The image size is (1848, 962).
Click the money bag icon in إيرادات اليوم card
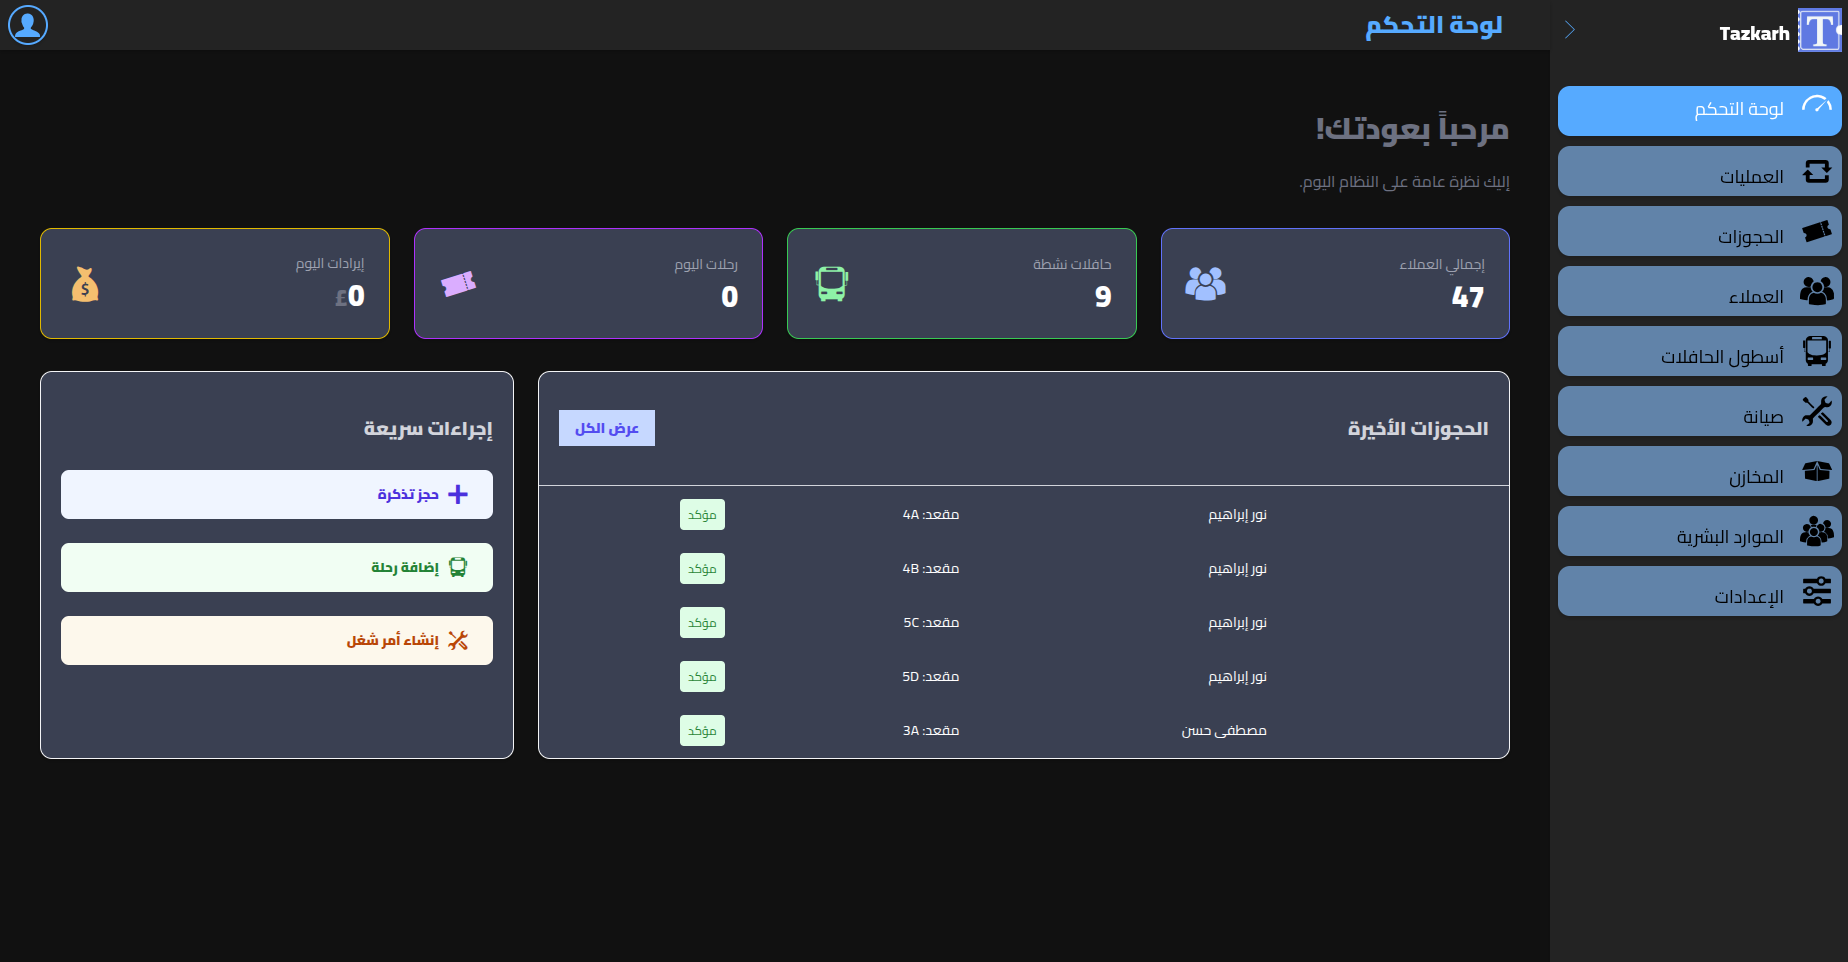85,285
